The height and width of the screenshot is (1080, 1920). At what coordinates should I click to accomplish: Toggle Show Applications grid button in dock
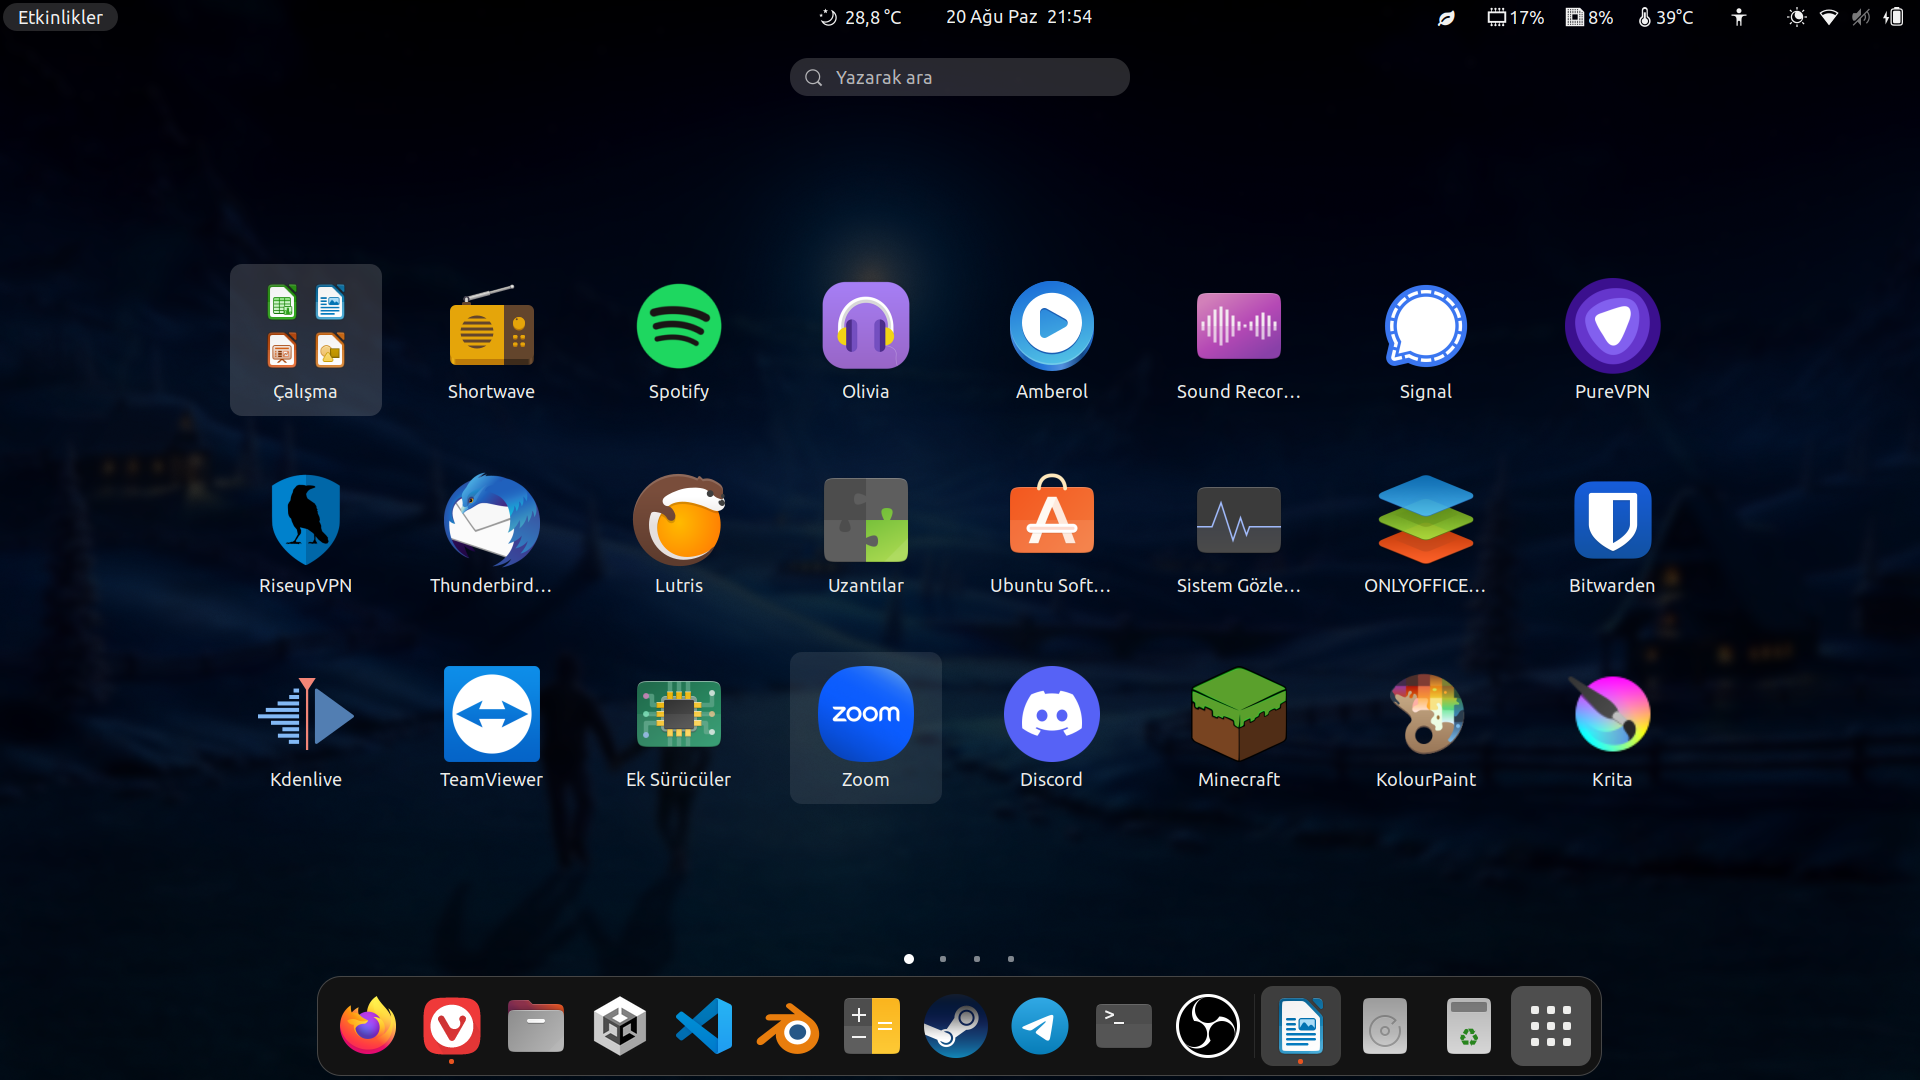1550,1027
